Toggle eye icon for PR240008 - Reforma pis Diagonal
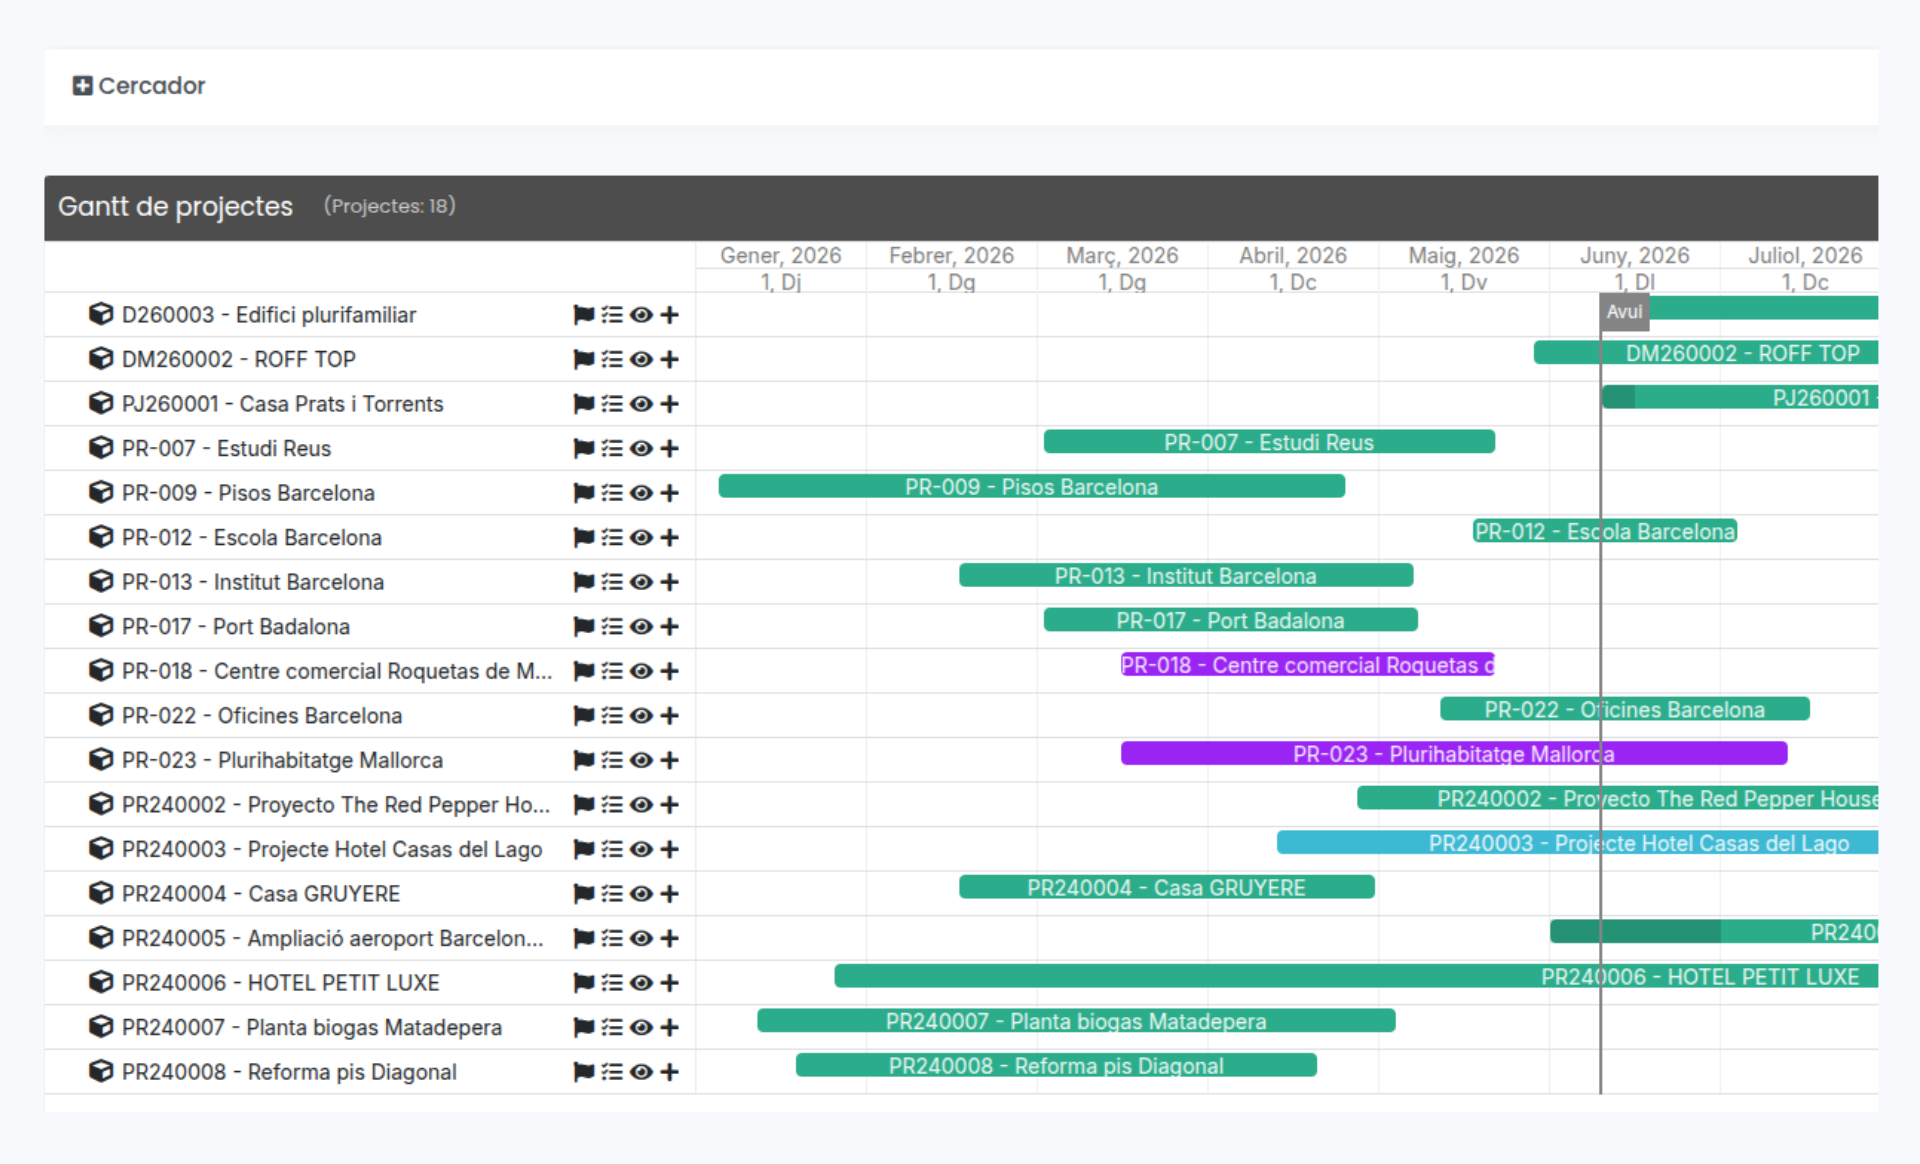Screen dimensions: 1920x1164 641,1072
